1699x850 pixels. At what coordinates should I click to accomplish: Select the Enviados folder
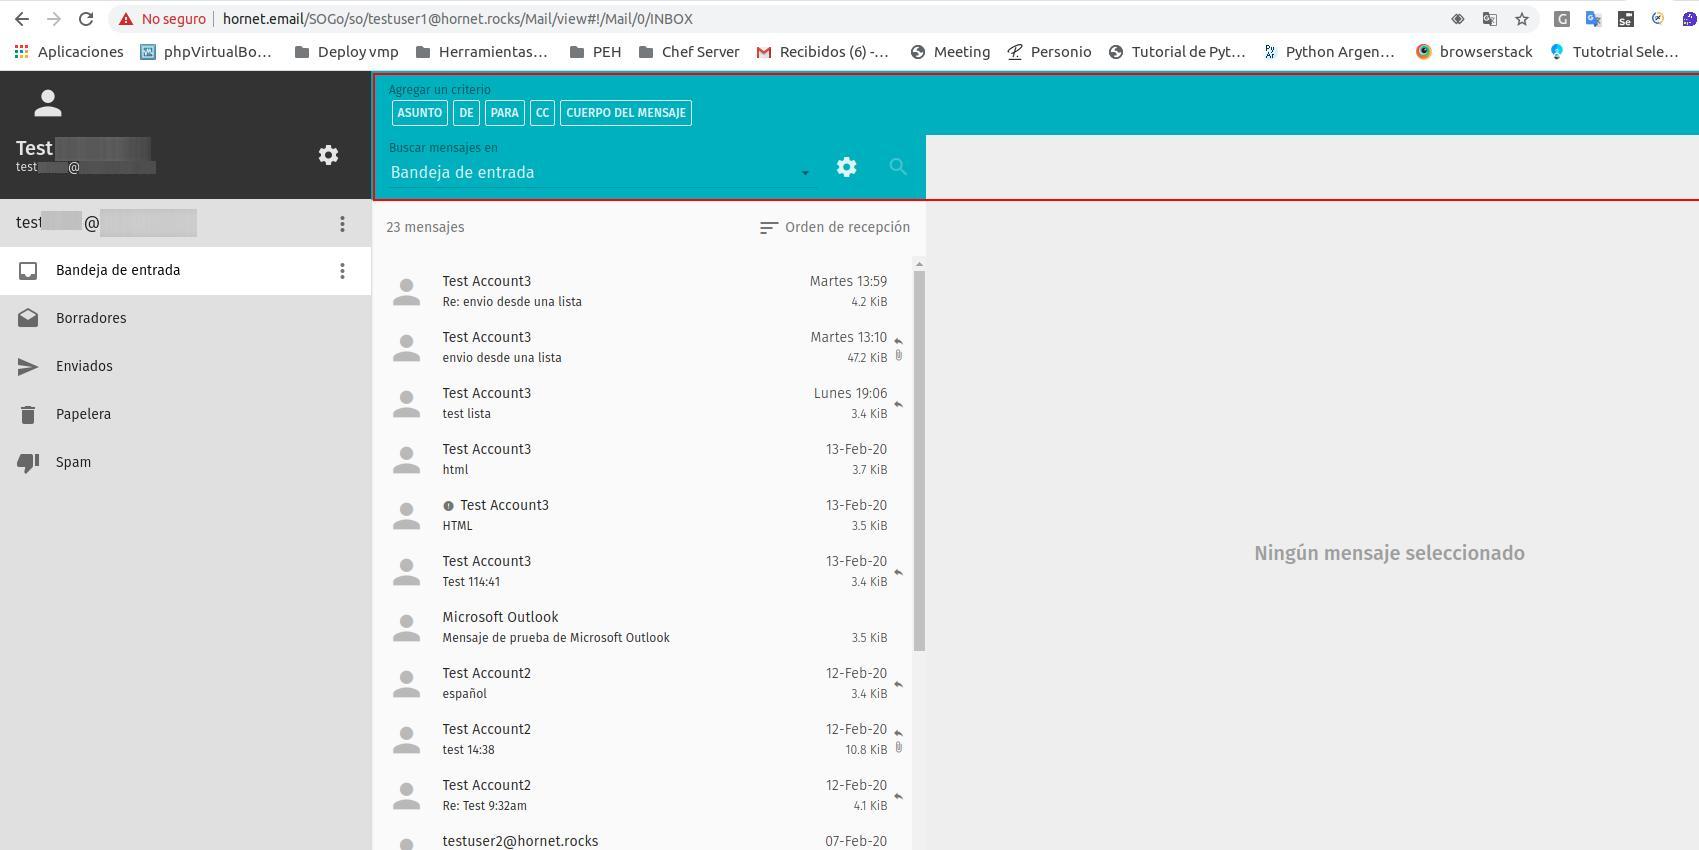[x=84, y=366]
